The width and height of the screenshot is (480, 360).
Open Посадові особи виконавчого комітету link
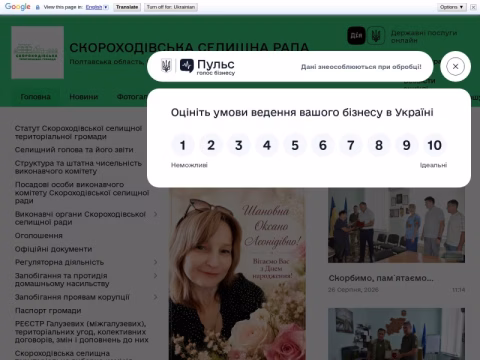point(82,193)
